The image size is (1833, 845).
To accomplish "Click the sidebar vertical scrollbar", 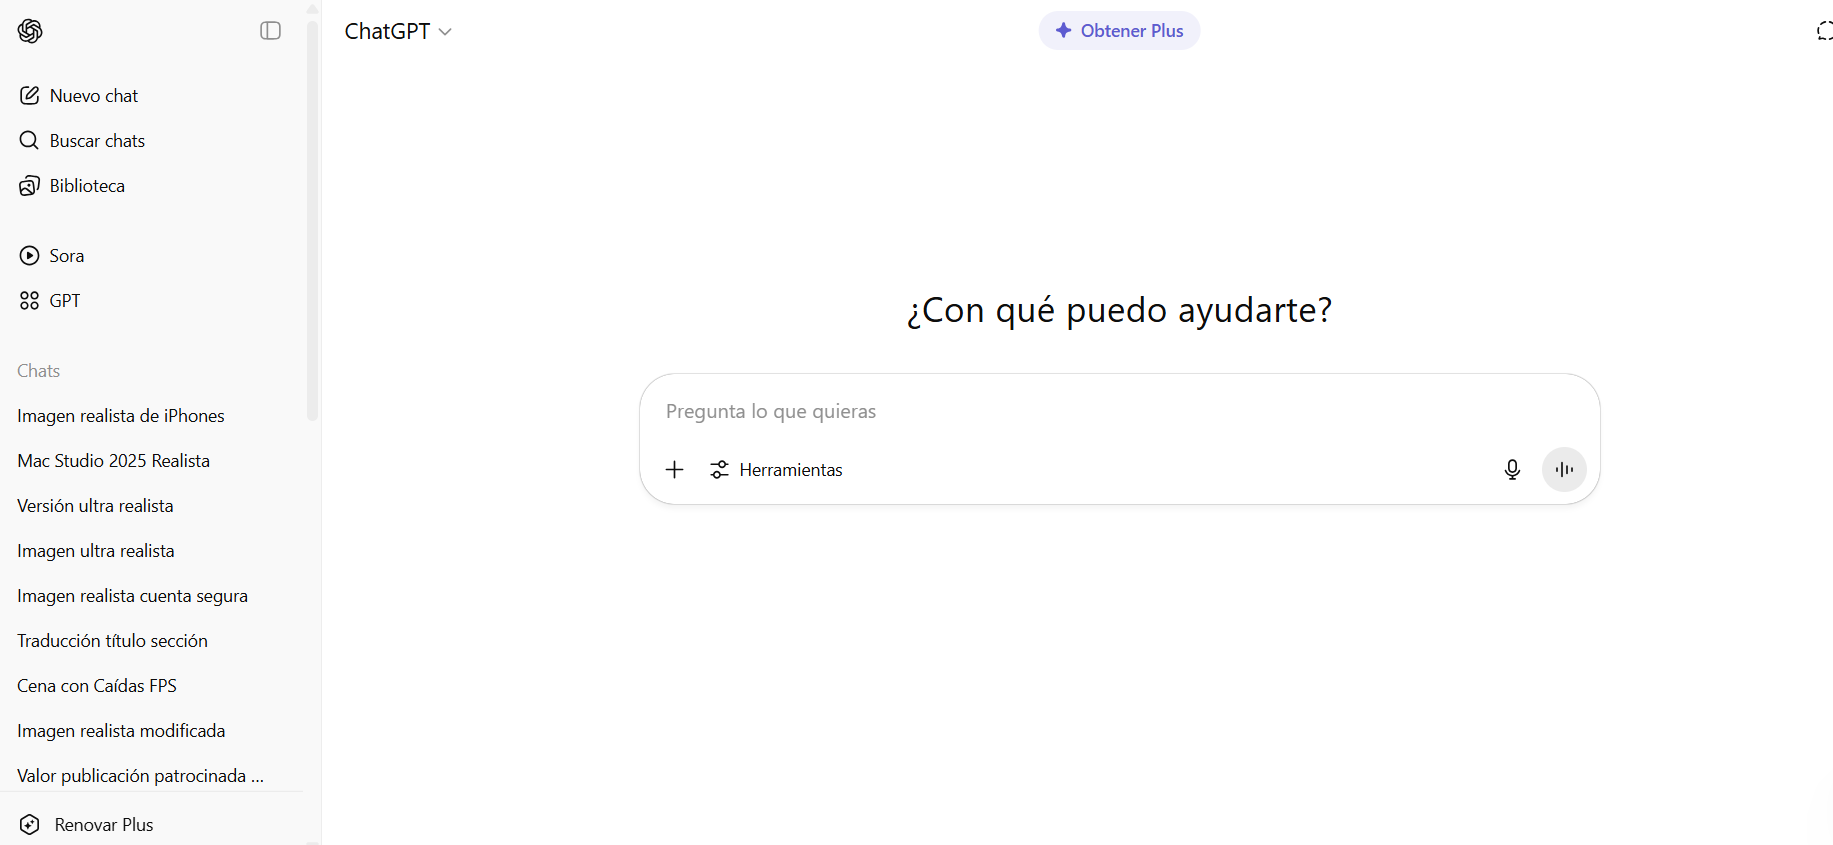I will coord(312,220).
